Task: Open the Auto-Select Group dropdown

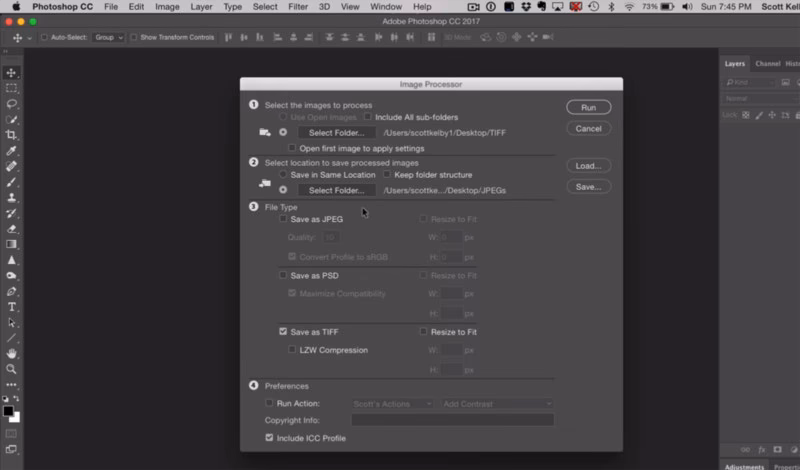Action: click(108, 37)
